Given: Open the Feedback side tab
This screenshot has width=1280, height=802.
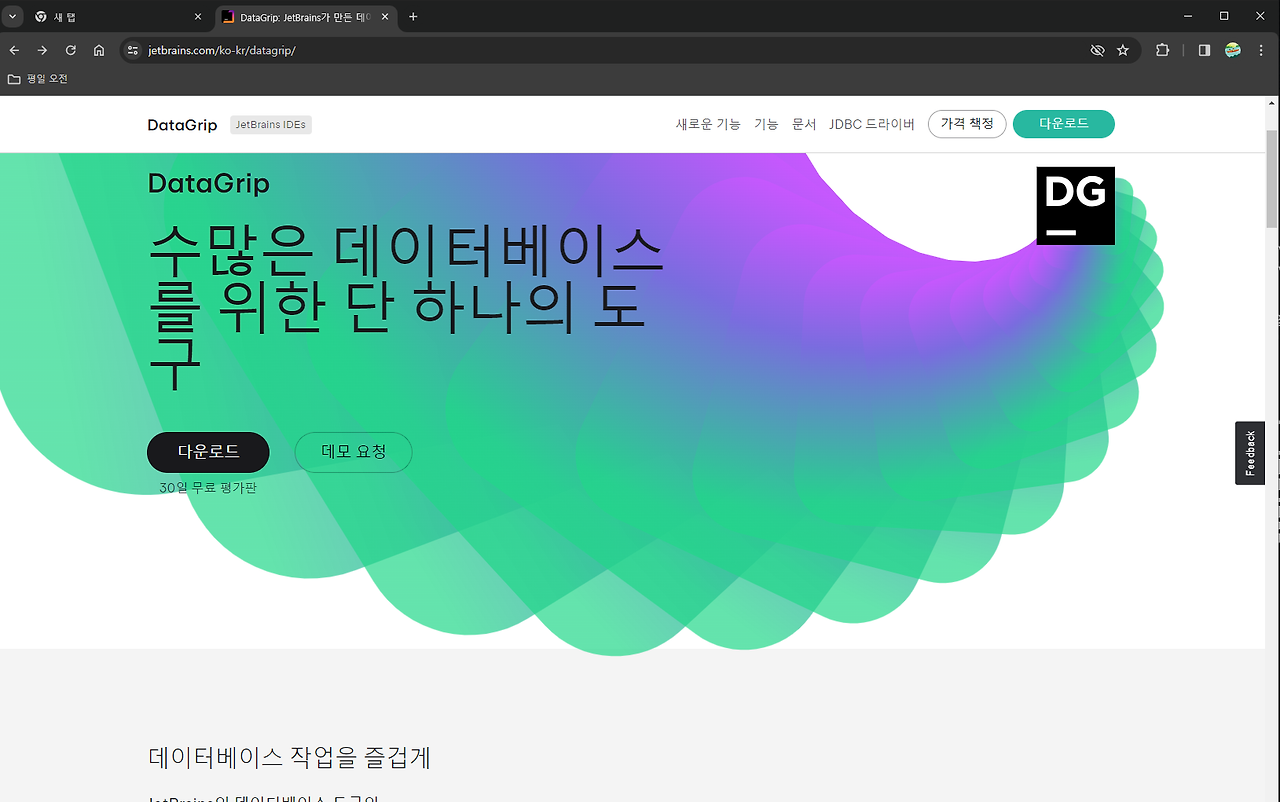Looking at the screenshot, I should pyautogui.click(x=1250, y=453).
